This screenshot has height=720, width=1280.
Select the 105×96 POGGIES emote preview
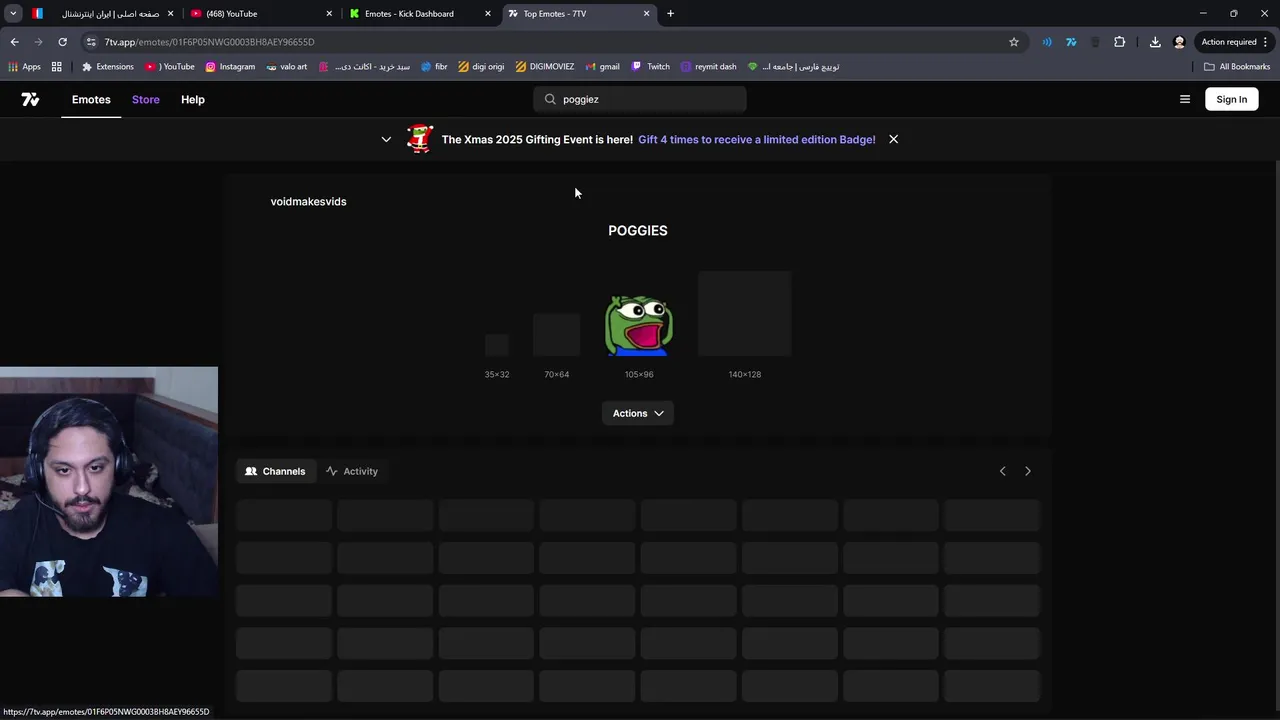point(639,325)
